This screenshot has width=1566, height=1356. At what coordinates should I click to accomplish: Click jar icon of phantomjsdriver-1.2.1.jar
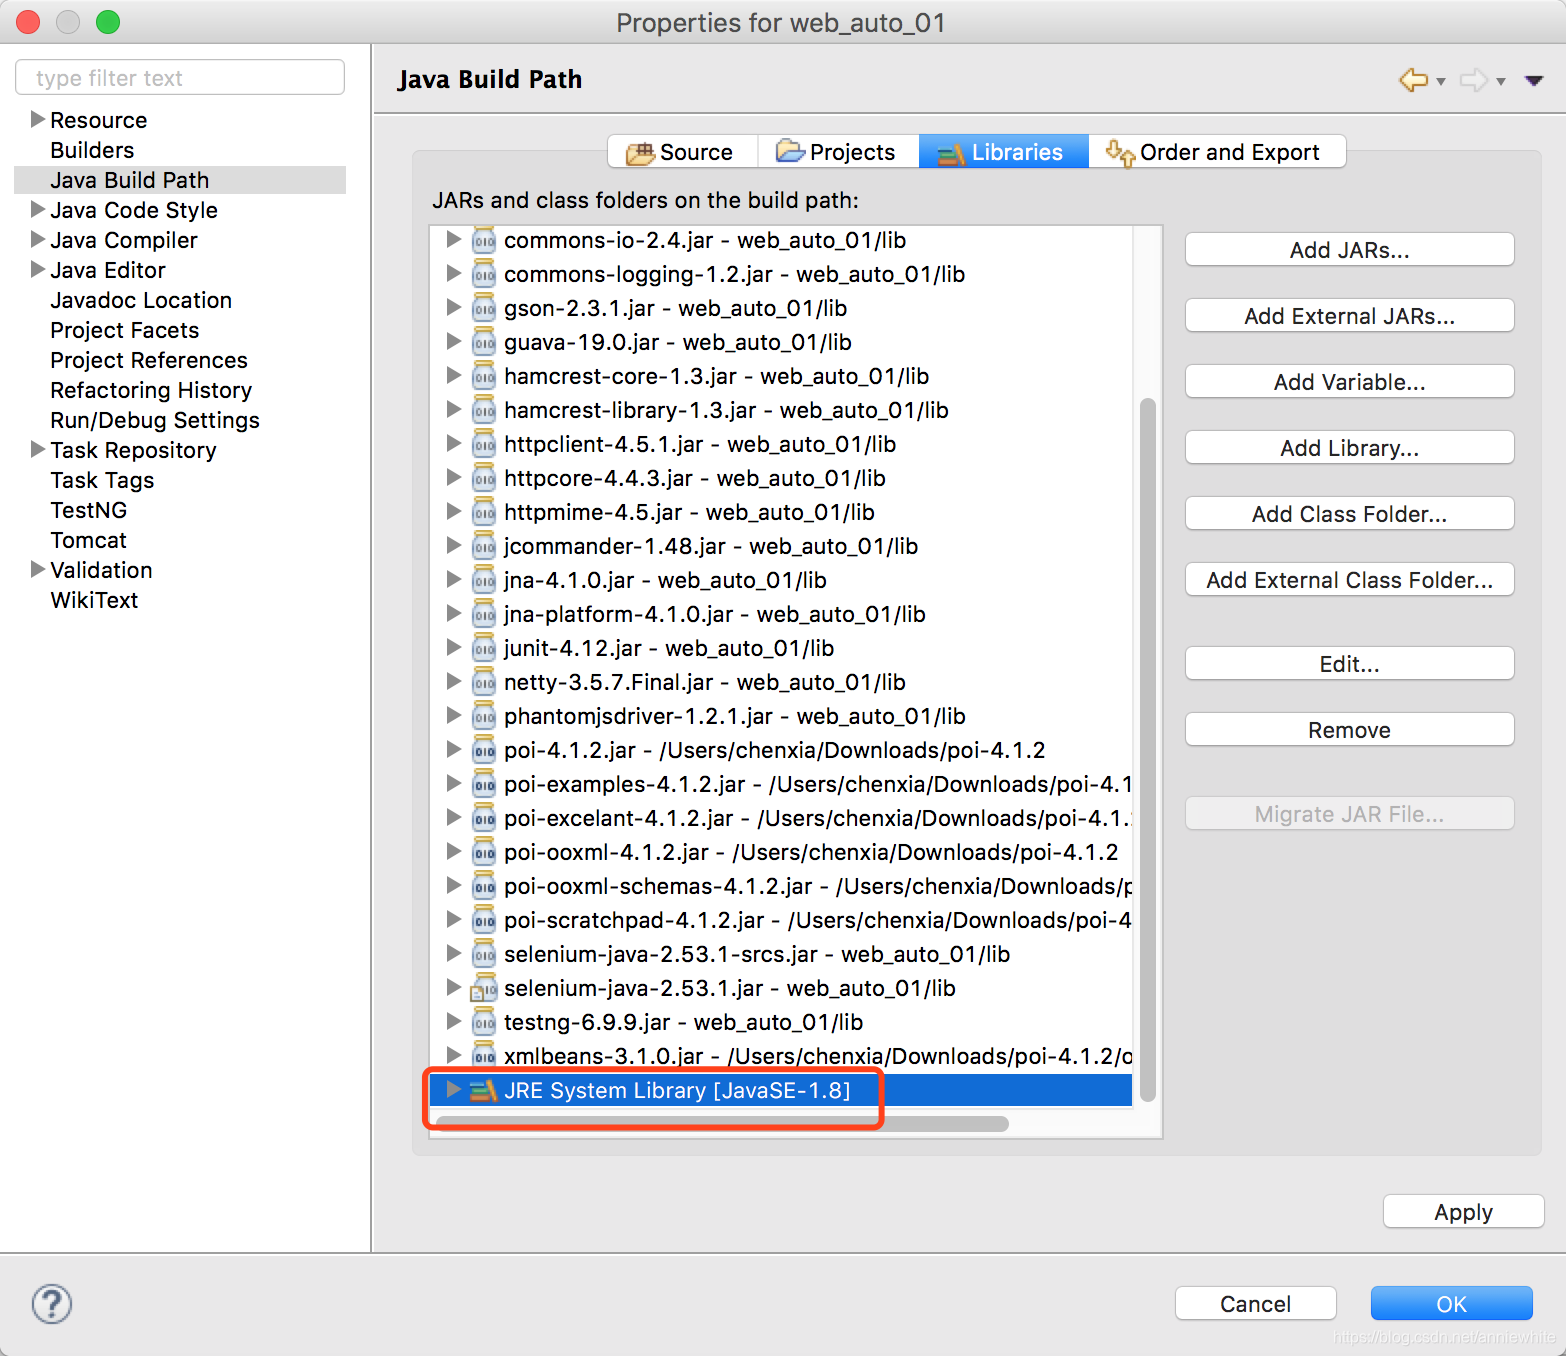(x=484, y=716)
